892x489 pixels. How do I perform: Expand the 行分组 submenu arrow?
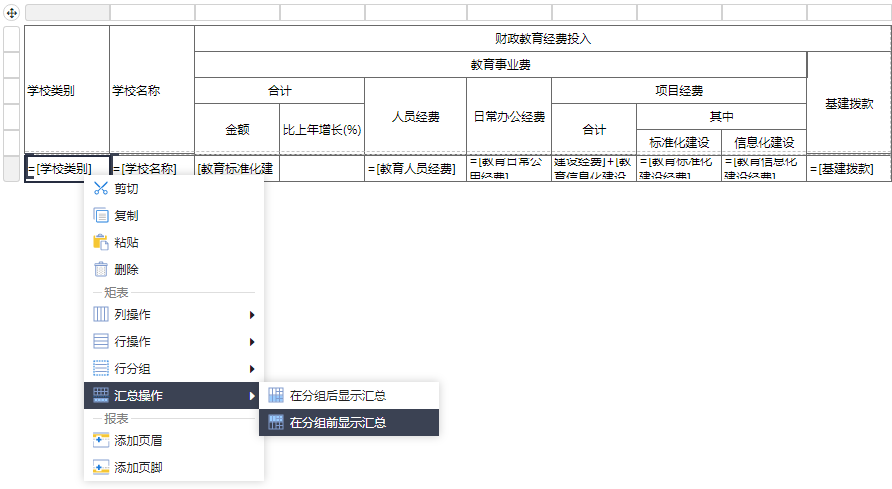point(251,369)
